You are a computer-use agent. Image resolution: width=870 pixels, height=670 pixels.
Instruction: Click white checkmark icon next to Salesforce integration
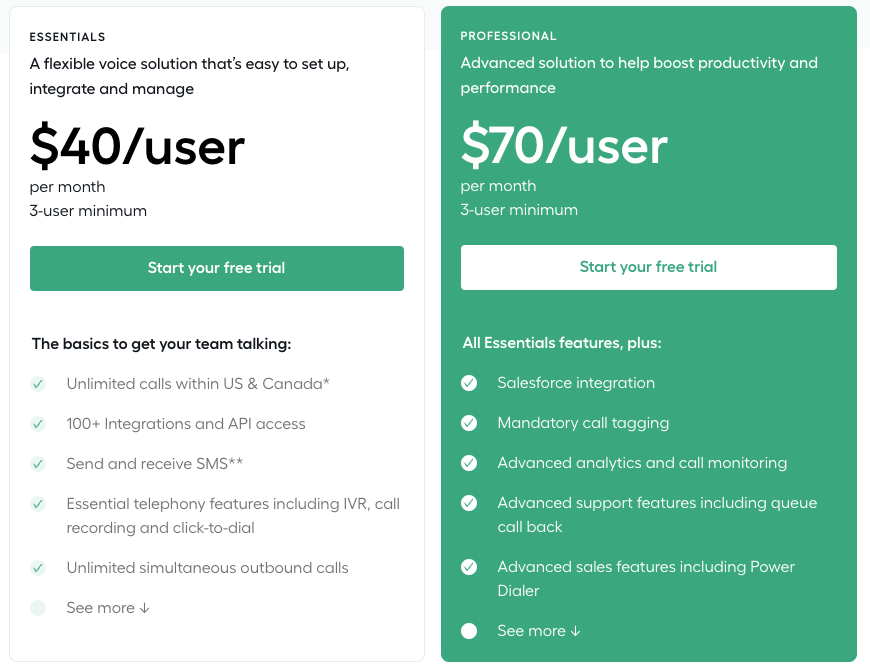point(469,383)
